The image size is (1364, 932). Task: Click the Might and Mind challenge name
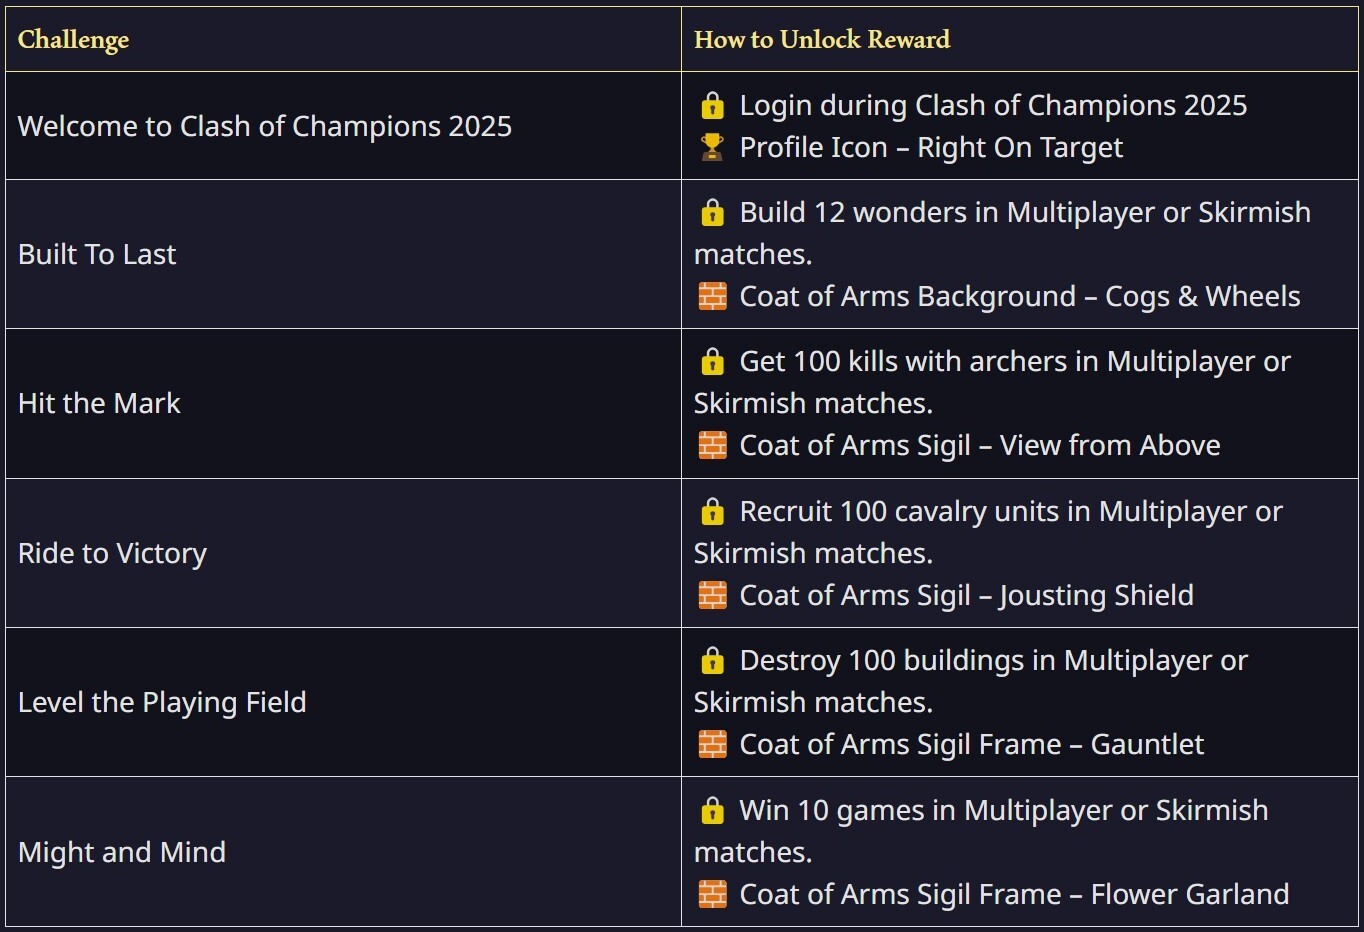(x=122, y=852)
